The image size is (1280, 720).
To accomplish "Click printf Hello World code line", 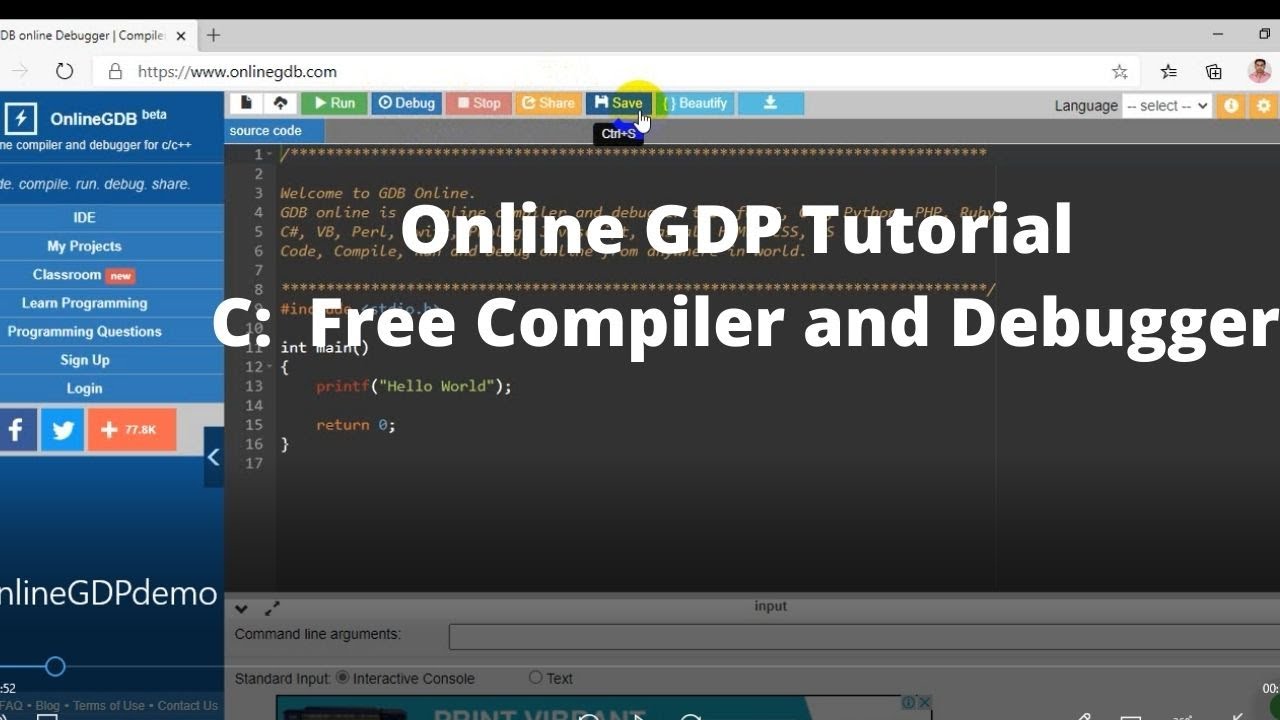I will point(414,386).
